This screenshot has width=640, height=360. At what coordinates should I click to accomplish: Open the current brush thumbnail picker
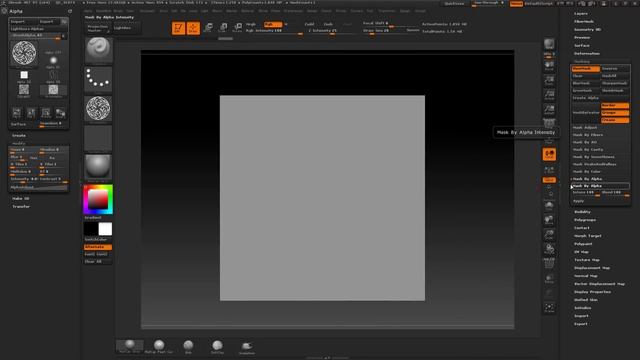[x=98, y=50]
